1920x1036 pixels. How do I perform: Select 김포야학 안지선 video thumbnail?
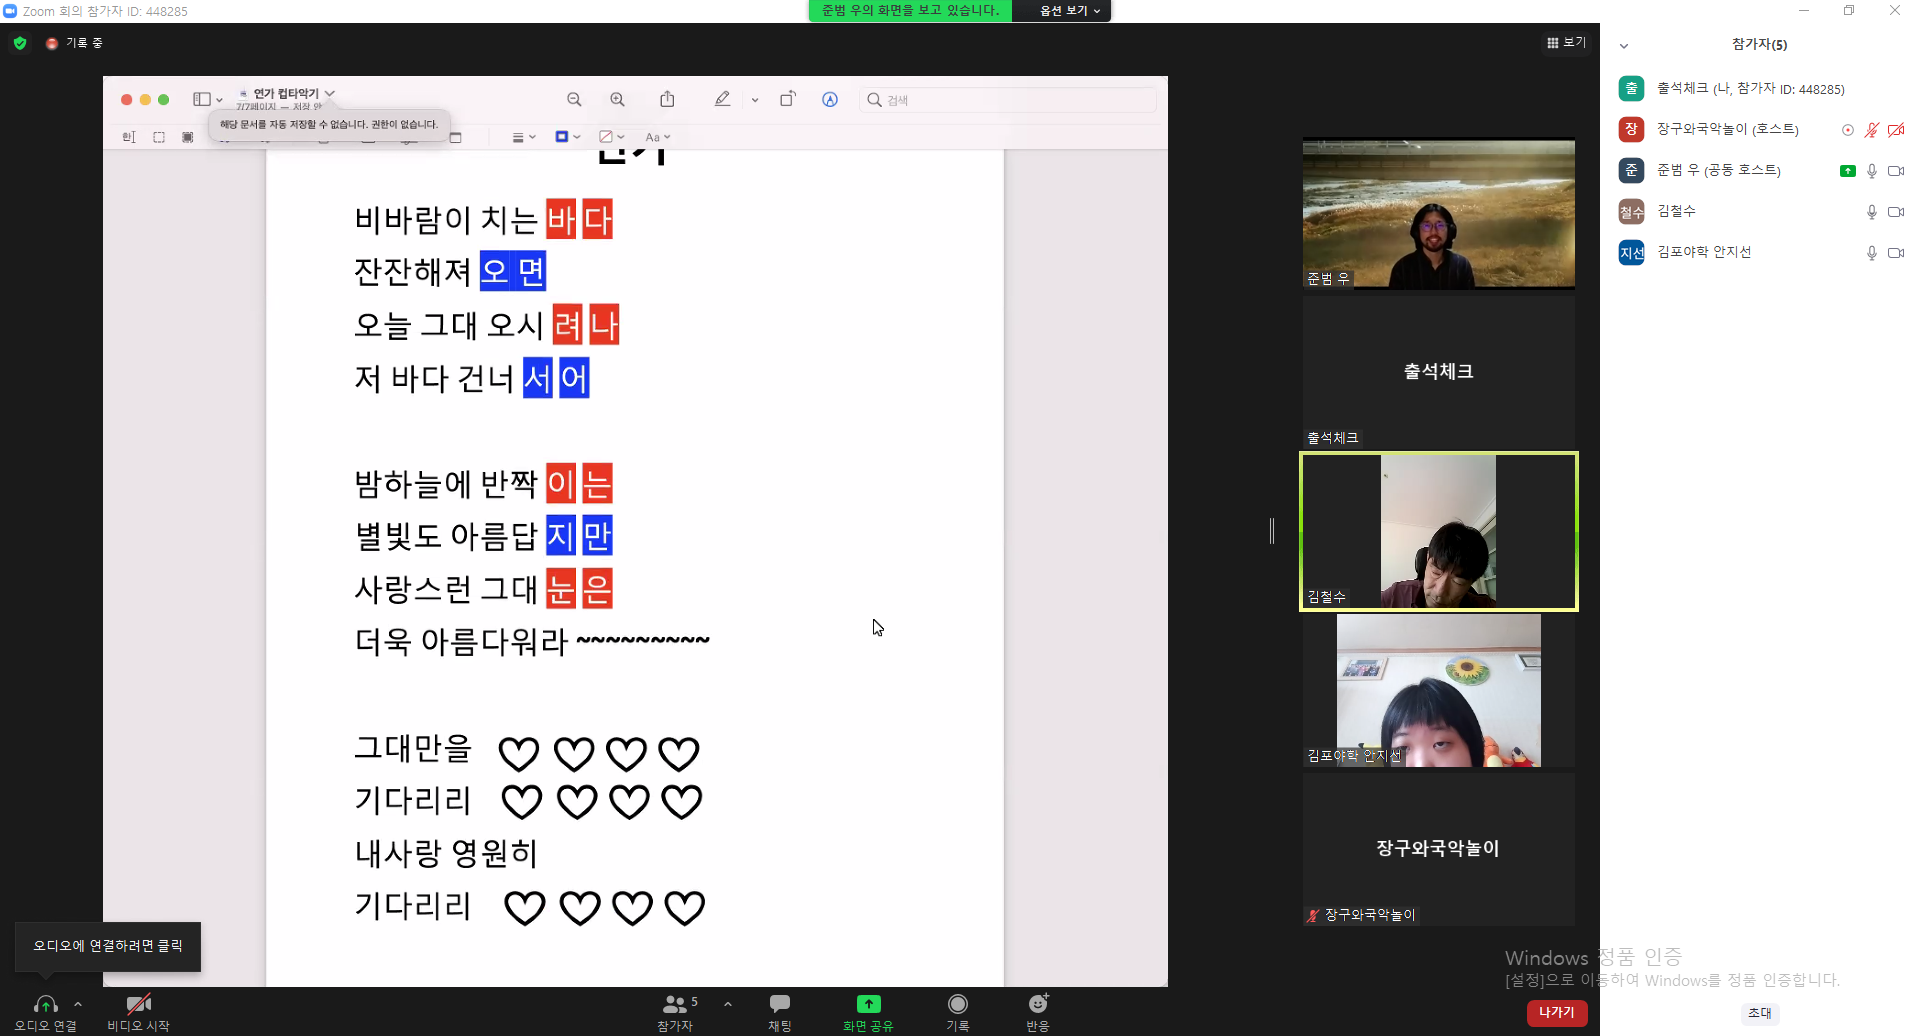click(x=1439, y=690)
